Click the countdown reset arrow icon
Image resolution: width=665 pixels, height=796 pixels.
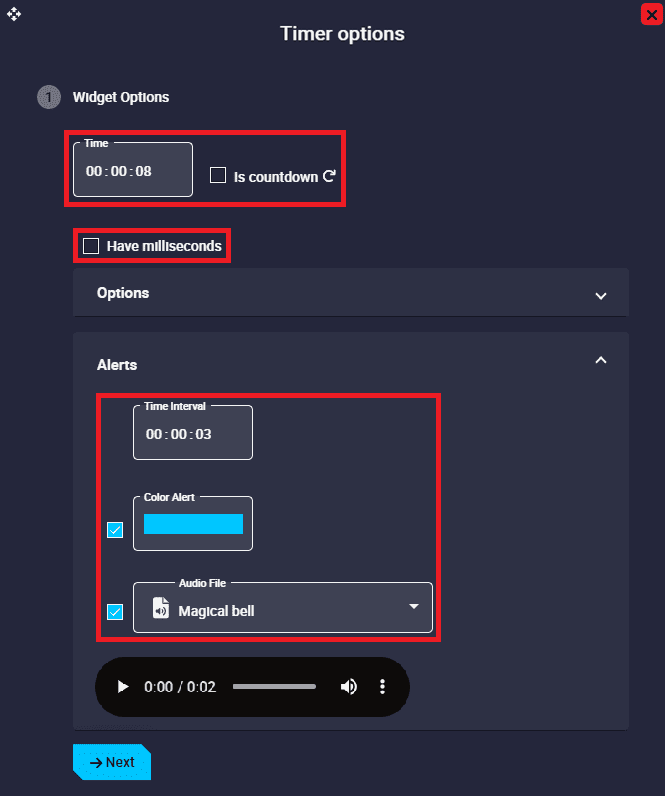tap(329, 176)
